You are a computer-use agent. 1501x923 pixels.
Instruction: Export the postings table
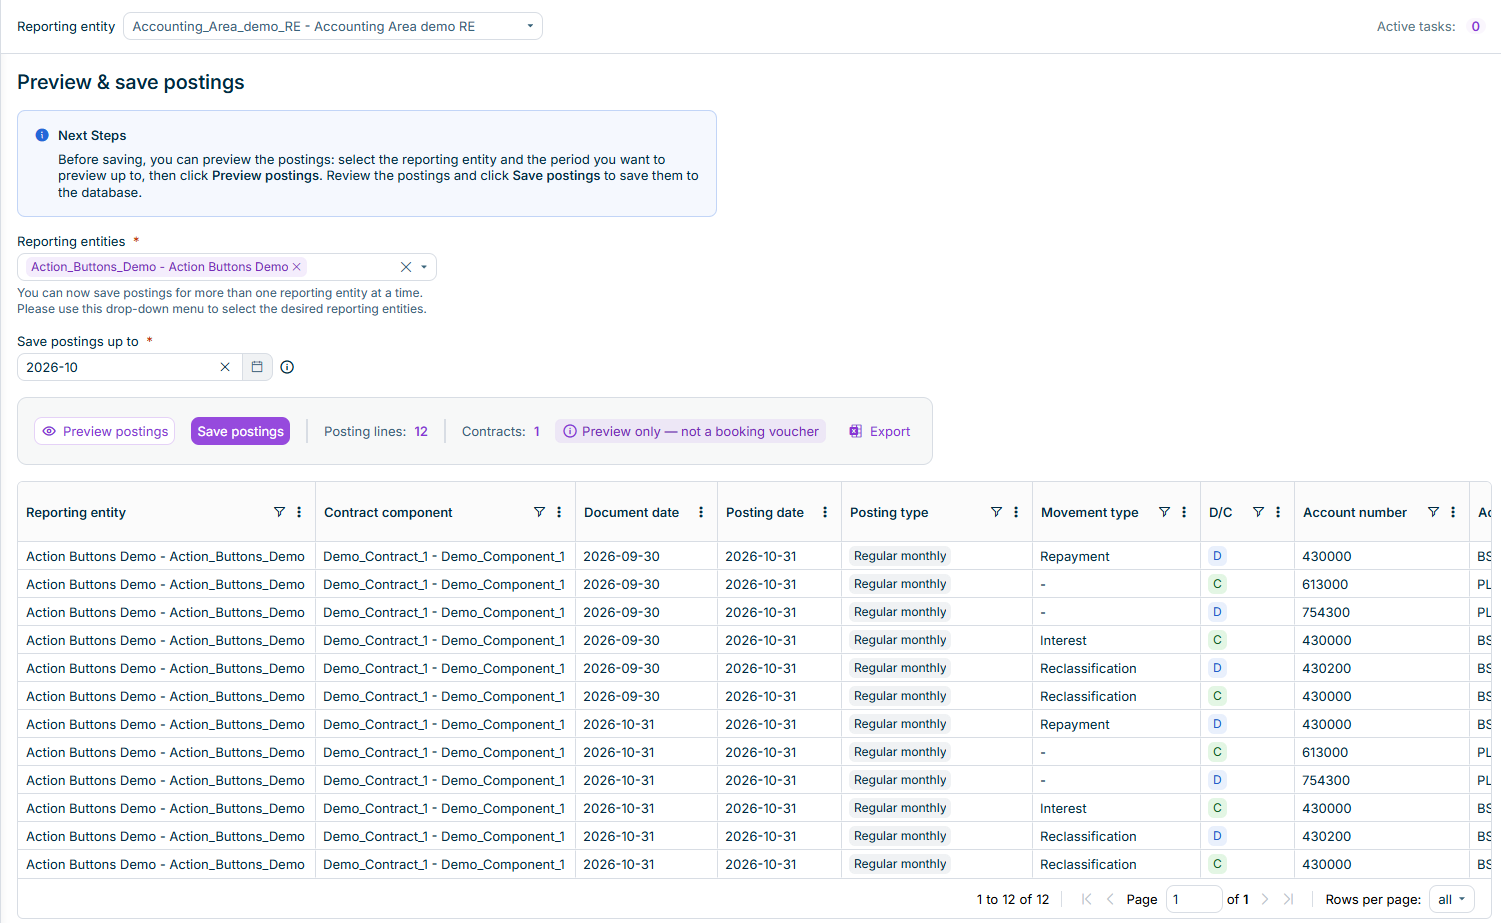[x=880, y=431]
